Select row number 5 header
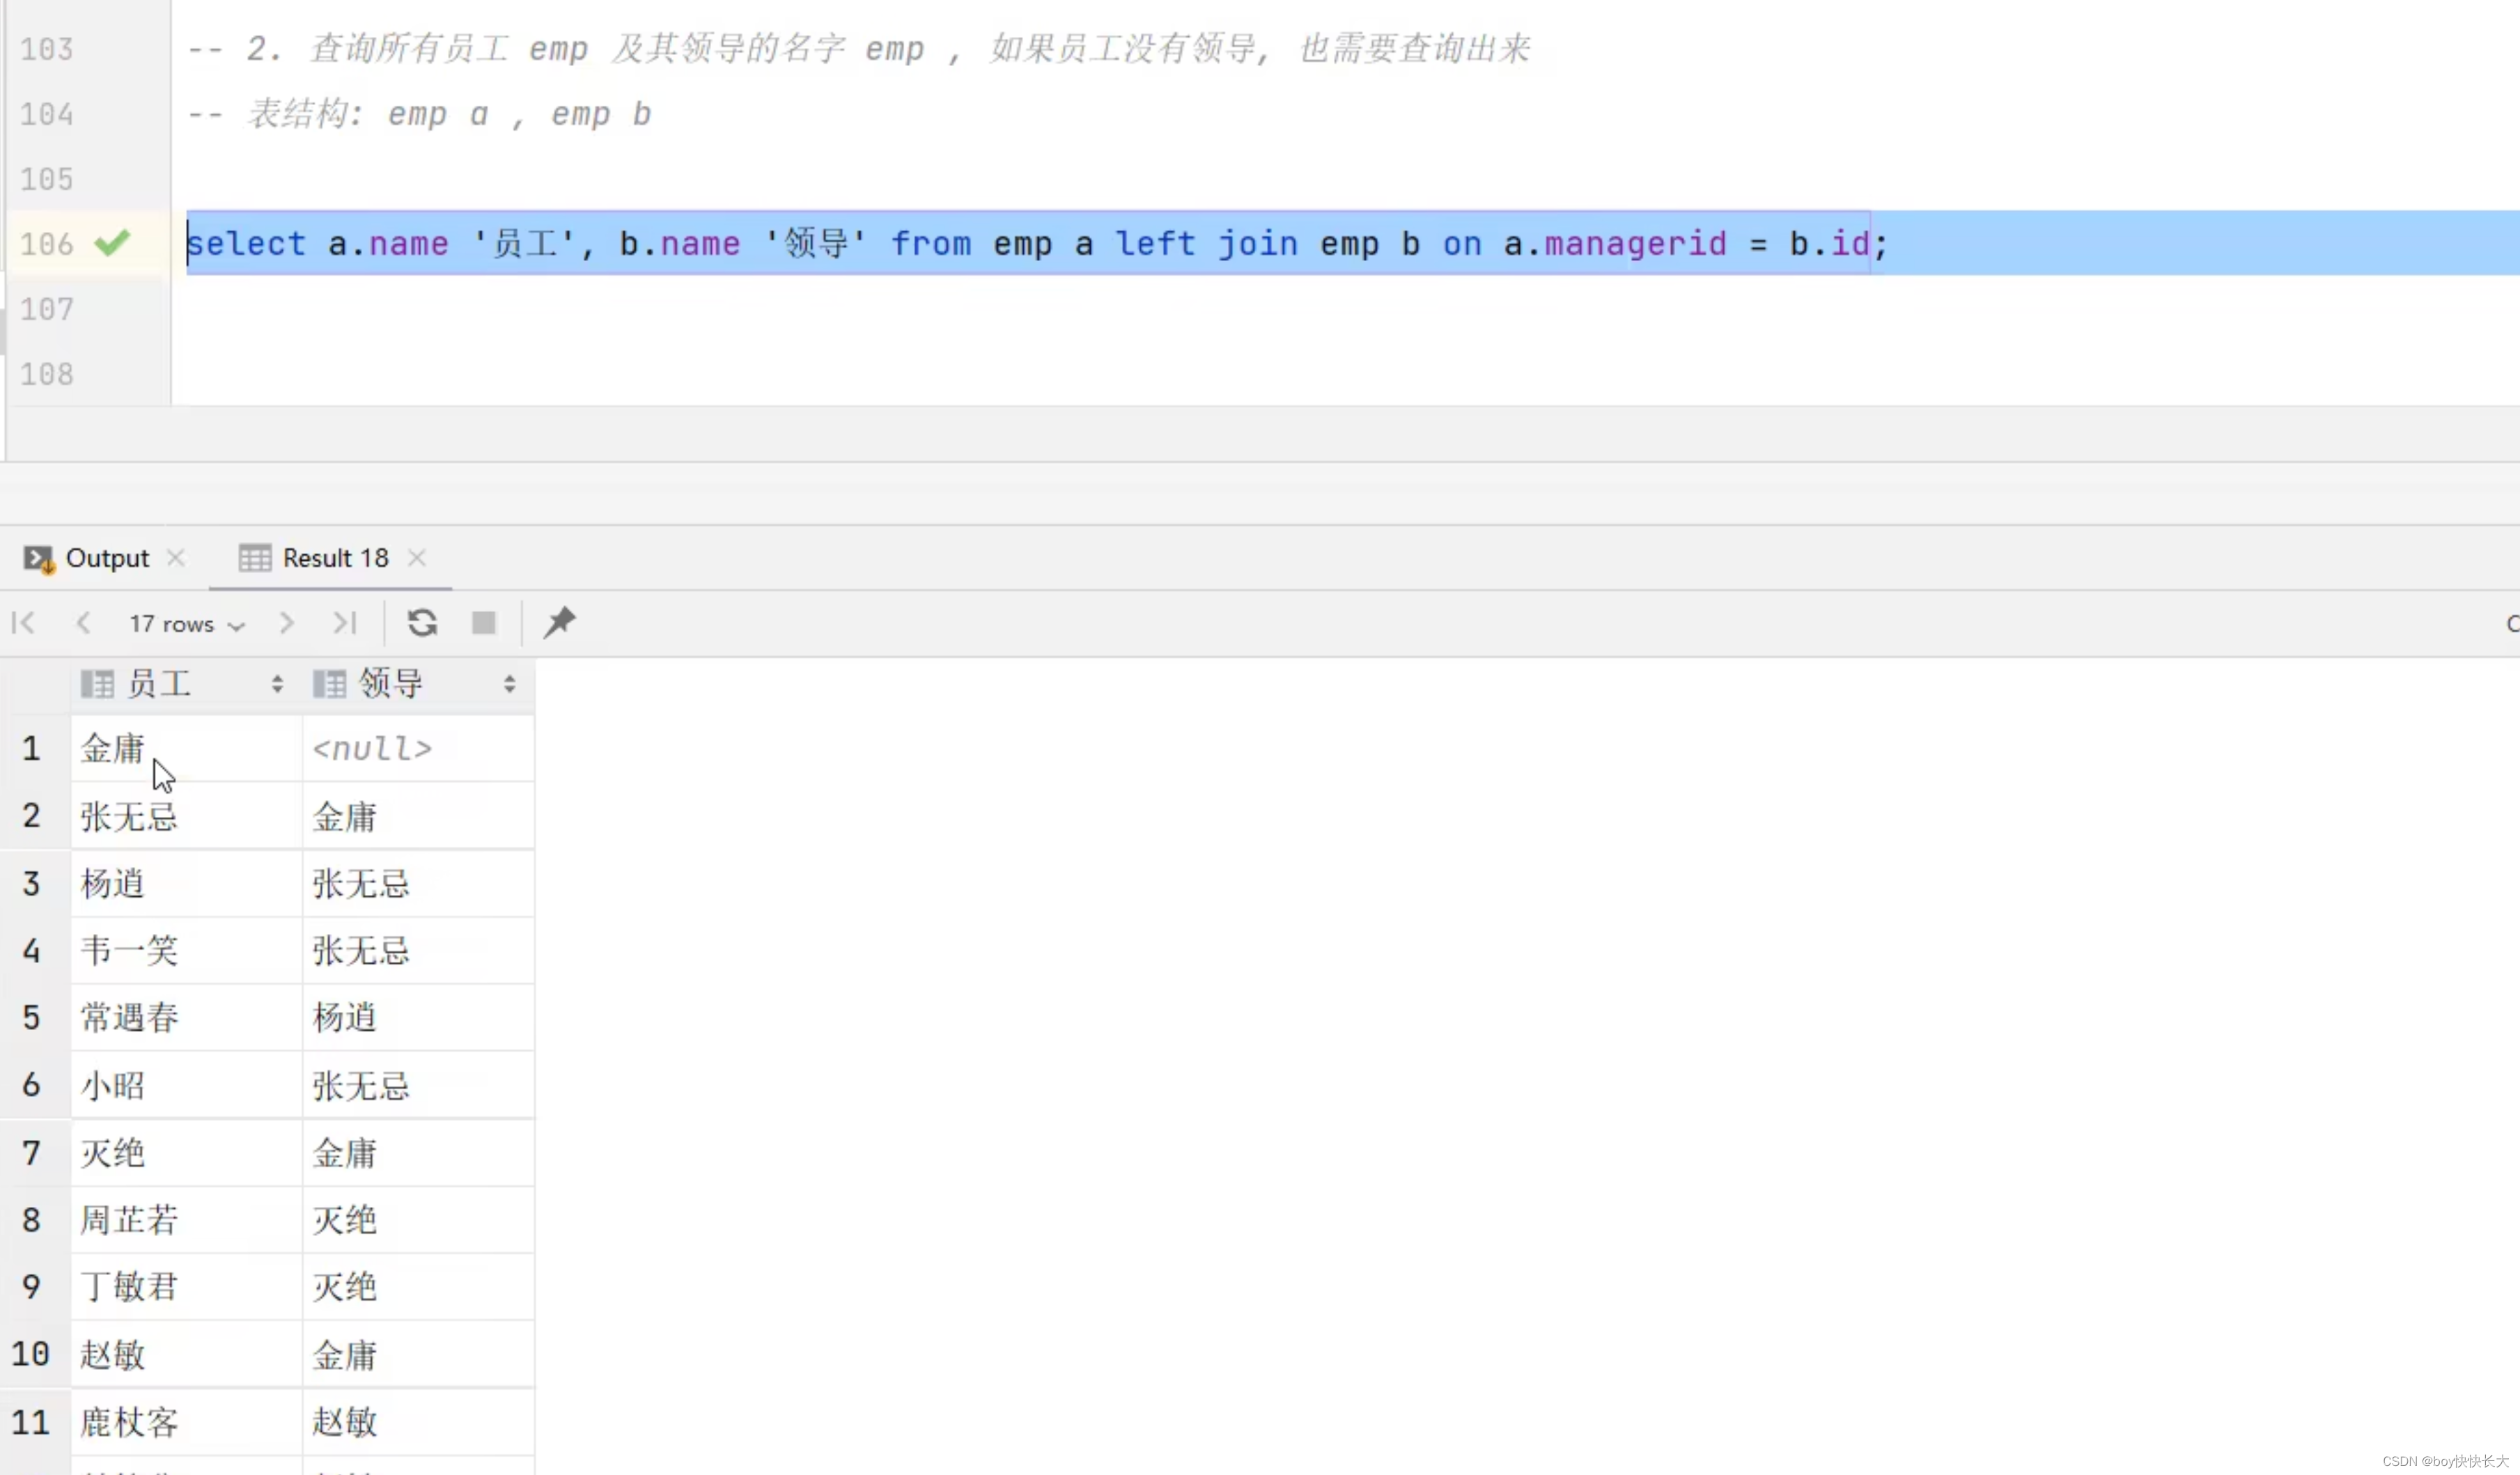Image resolution: width=2520 pixels, height=1475 pixels. (32, 1017)
